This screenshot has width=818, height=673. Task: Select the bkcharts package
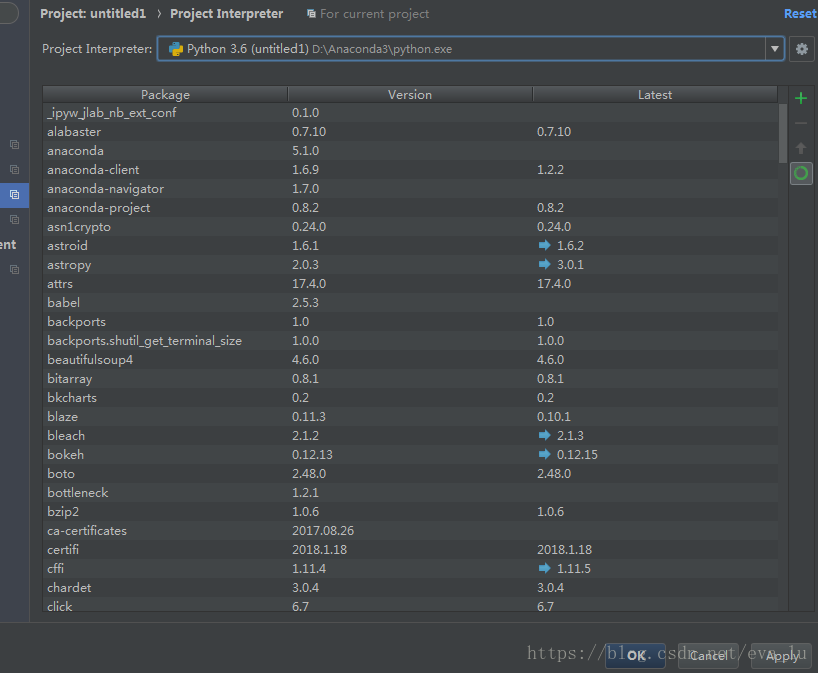[x=72, y=398]
